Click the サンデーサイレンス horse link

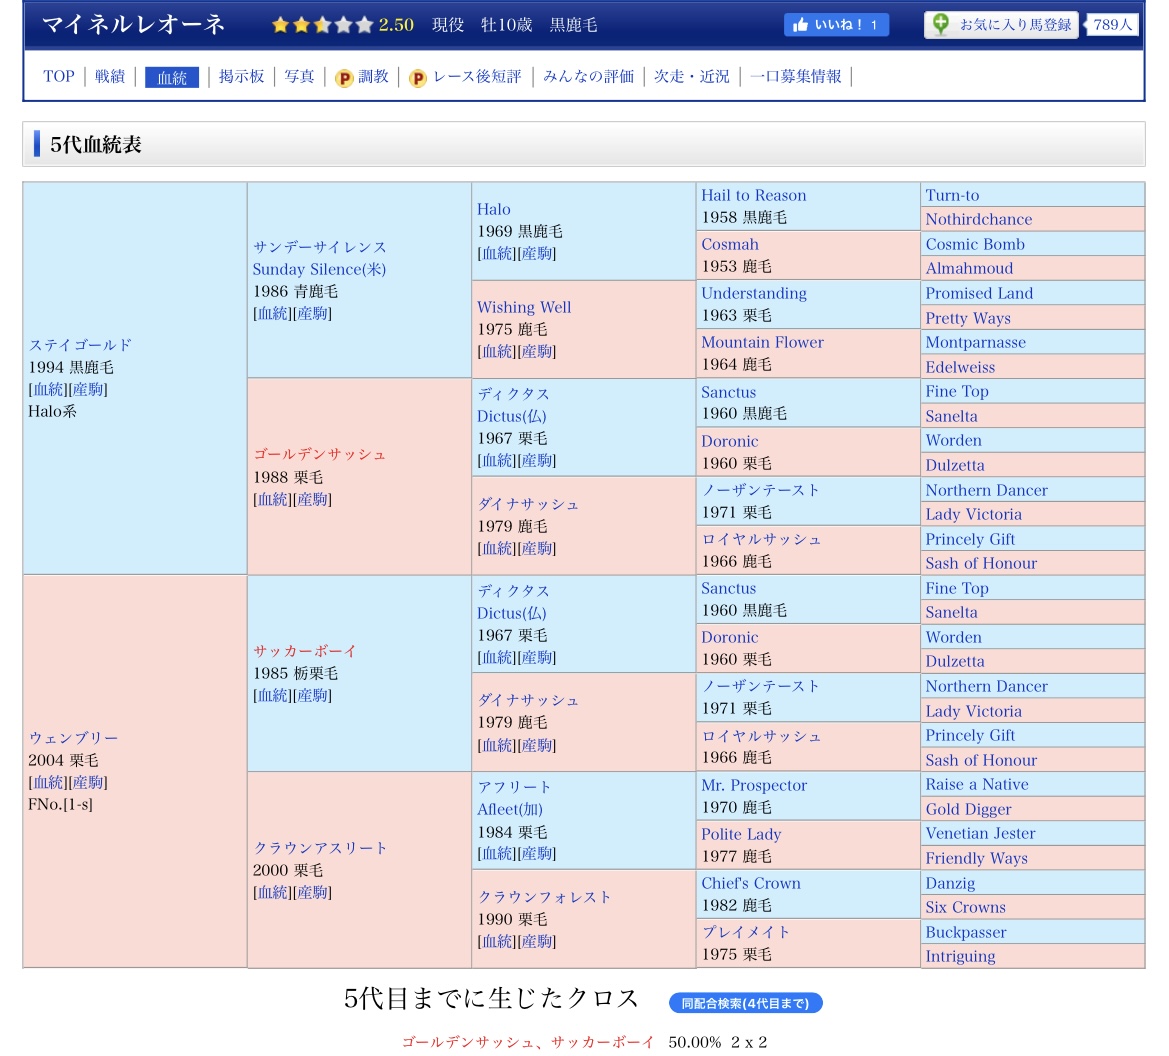[x=319, y=247]
